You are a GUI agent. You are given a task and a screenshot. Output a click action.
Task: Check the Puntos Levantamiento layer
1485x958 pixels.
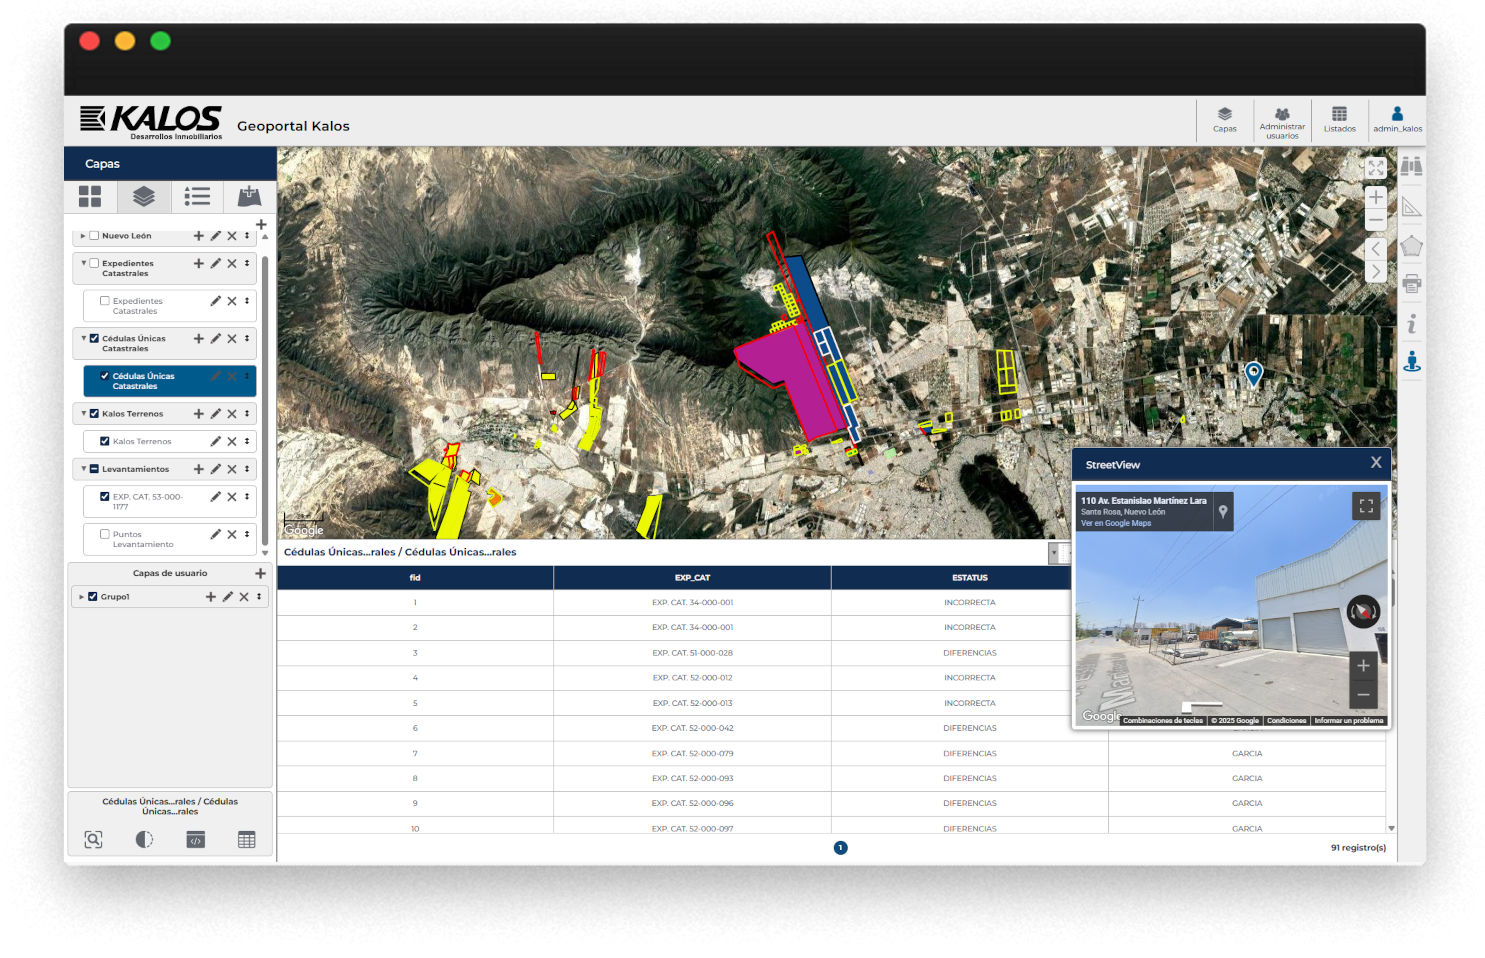tap(105, 534)
